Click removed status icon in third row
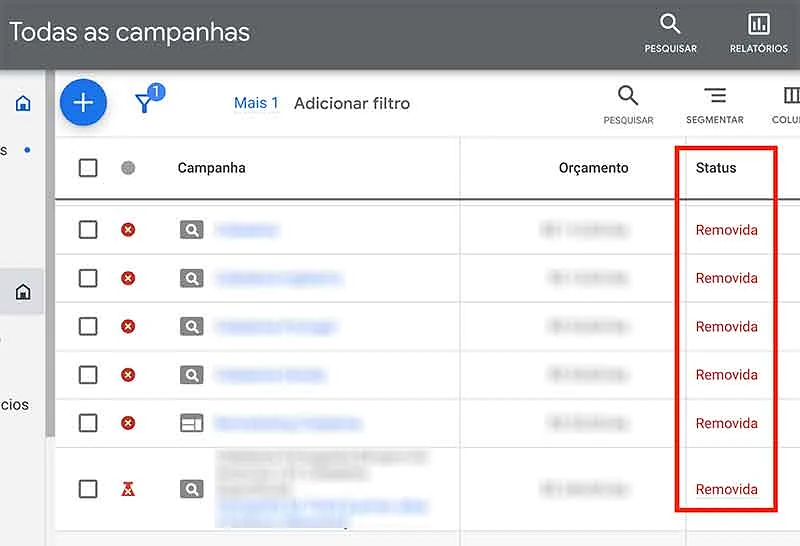The image size is (800, 546). [x=128, y=326]
